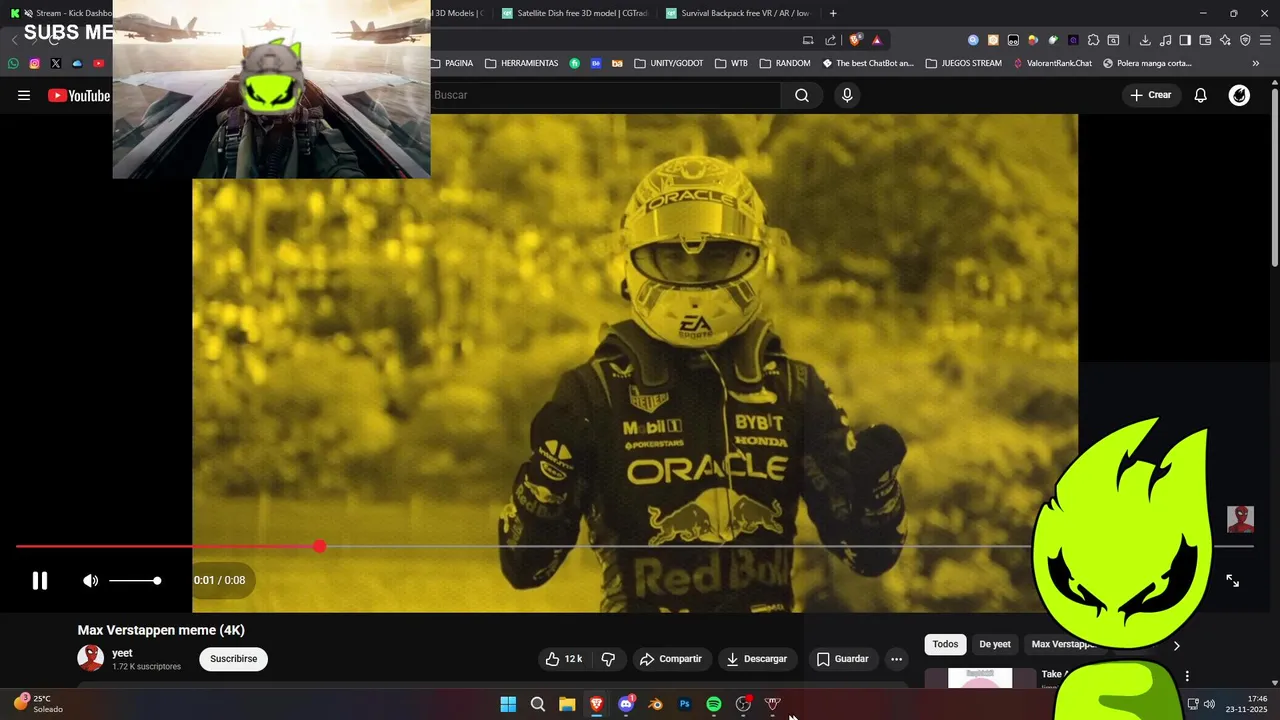
Task: Click the Descargar download button
Action: [x=757, y=659]
